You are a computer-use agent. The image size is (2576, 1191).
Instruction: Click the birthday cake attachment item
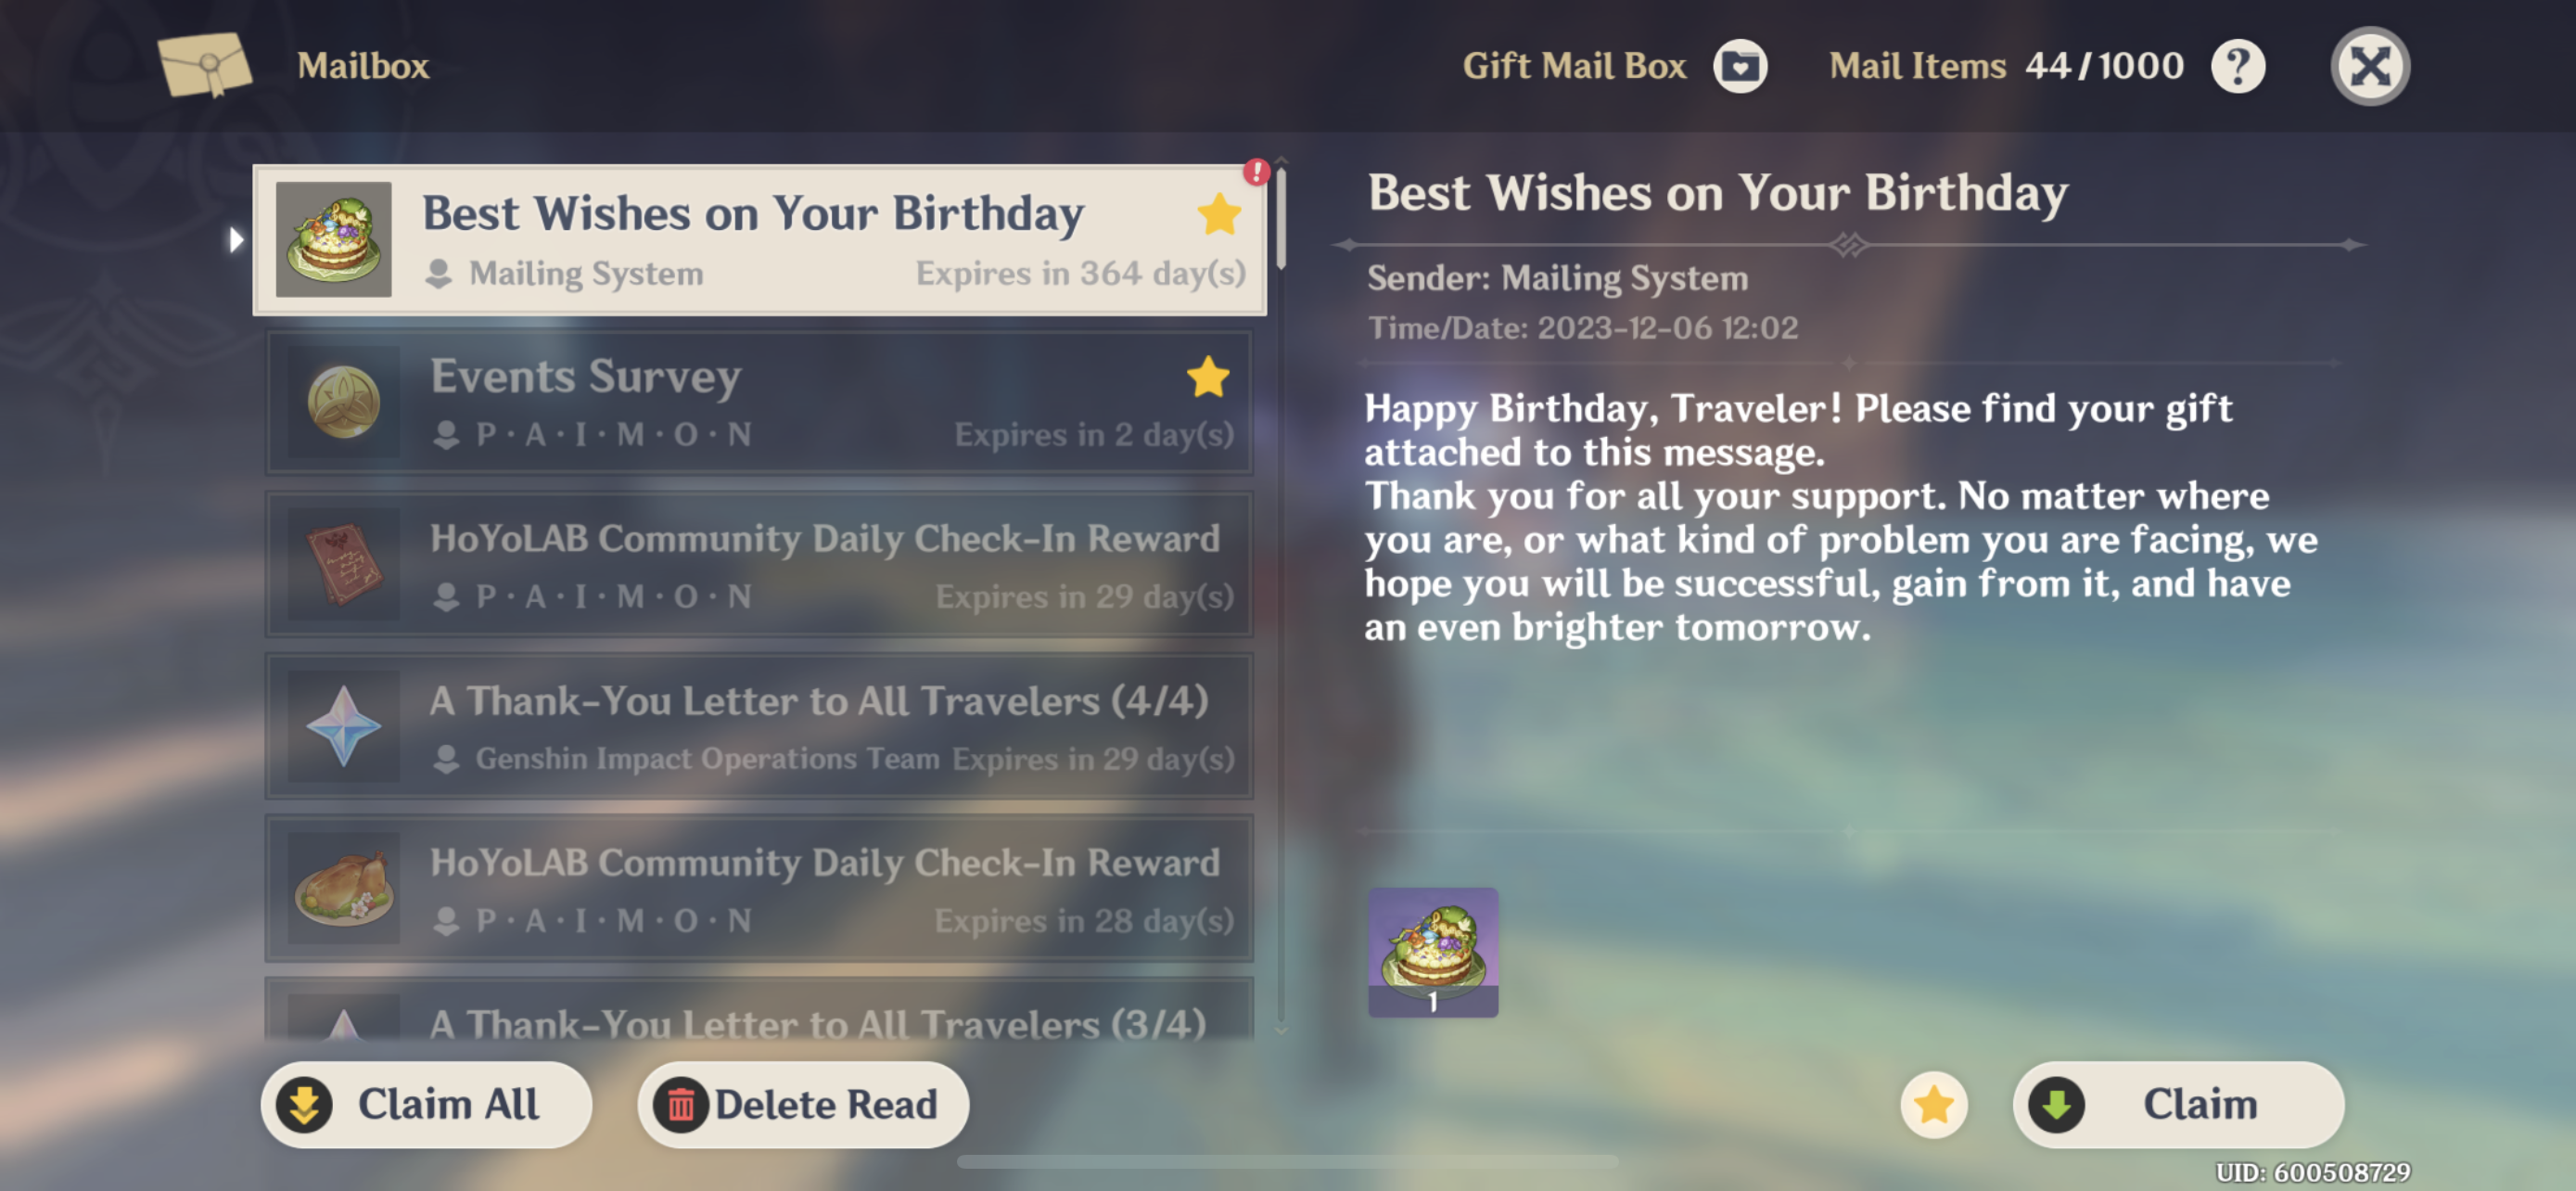click(1432, 952)
